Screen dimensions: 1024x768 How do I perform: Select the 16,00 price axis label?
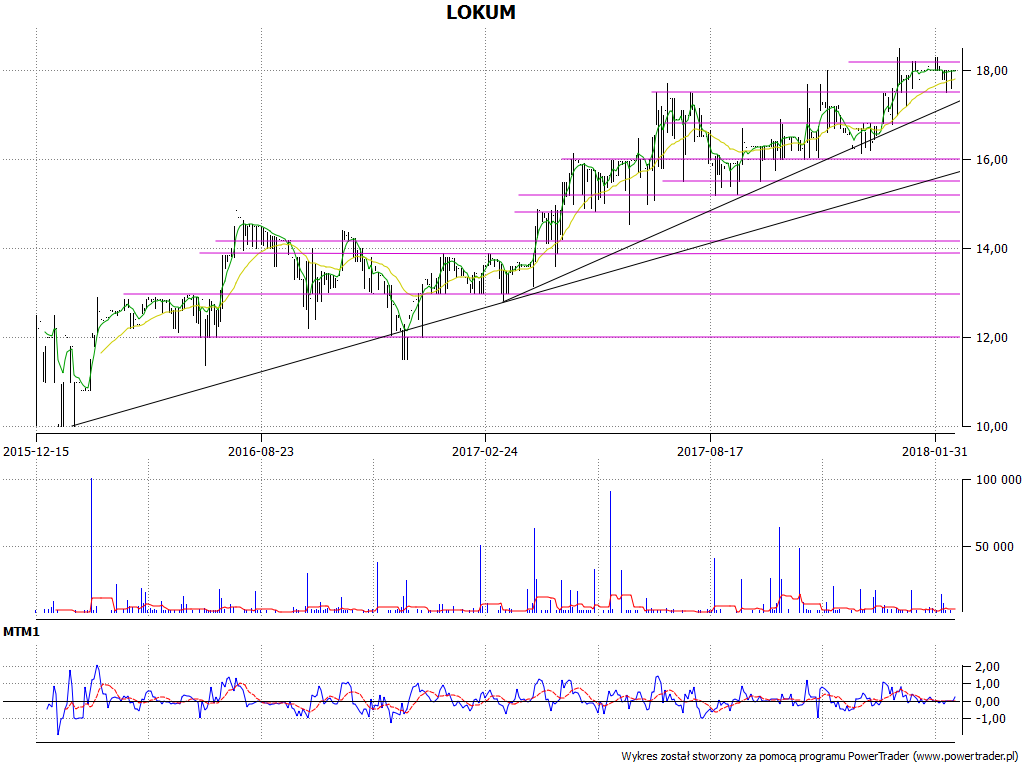coord(991,160)
